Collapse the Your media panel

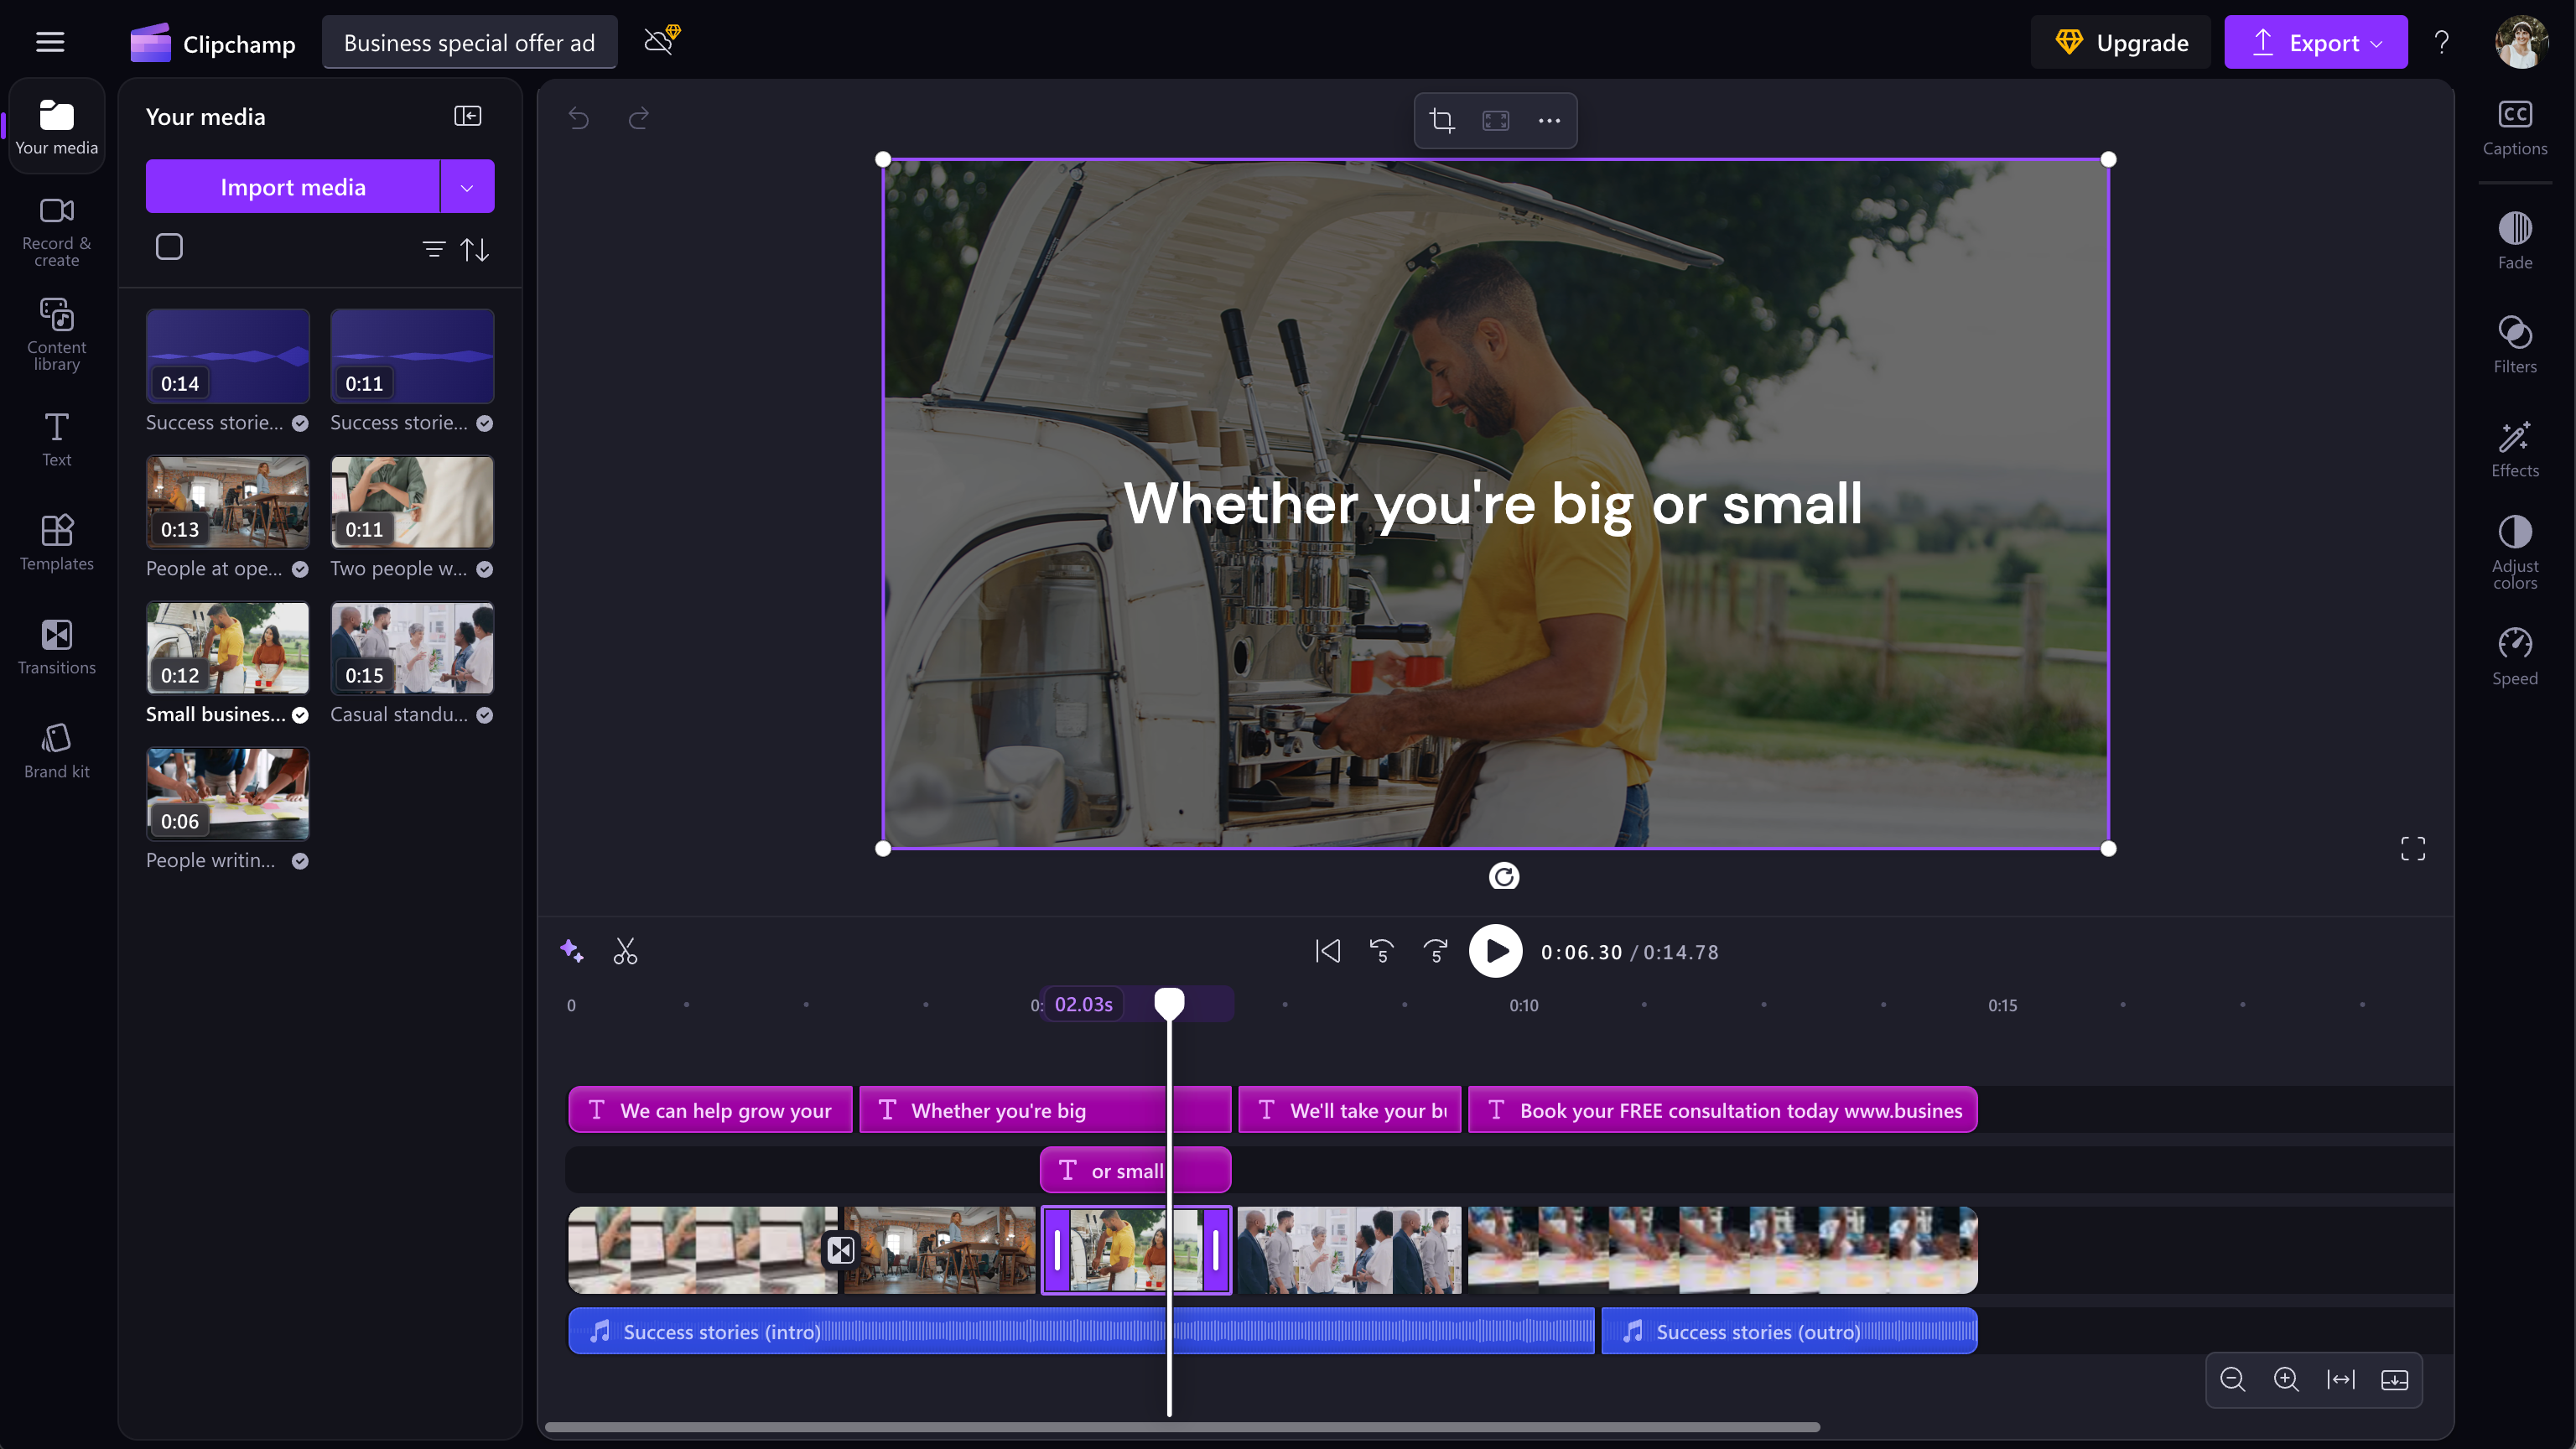pyautogui.click(x=467, y=116)
